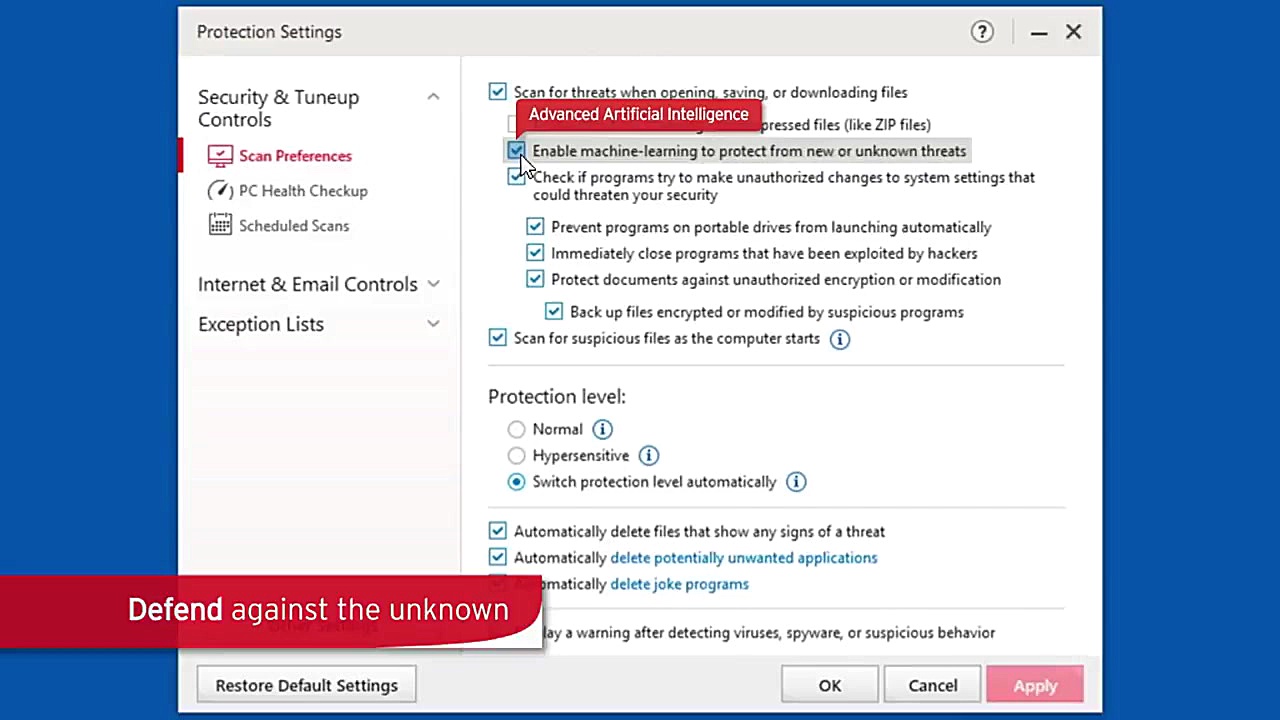Open Scheduled Scans page
This screenshot has height=720, width=1280.
point(294,226)
